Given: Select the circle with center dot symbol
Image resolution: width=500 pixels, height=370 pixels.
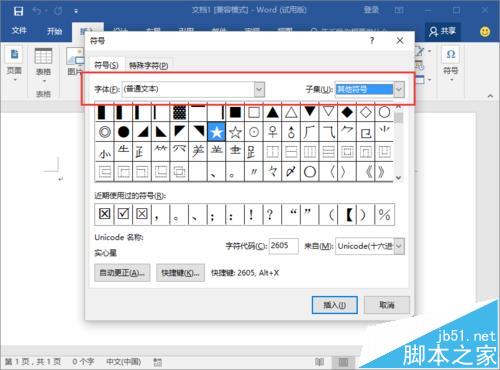Looking at the screenshot, I should (254, 132).
